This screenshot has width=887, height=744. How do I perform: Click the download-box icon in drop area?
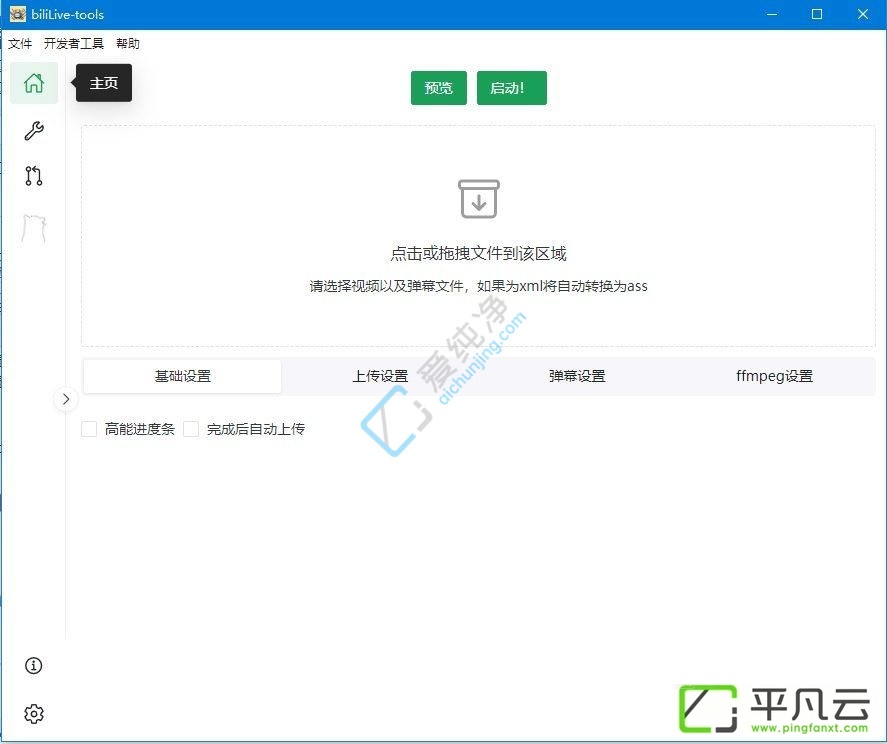click(x=479, y=199)
